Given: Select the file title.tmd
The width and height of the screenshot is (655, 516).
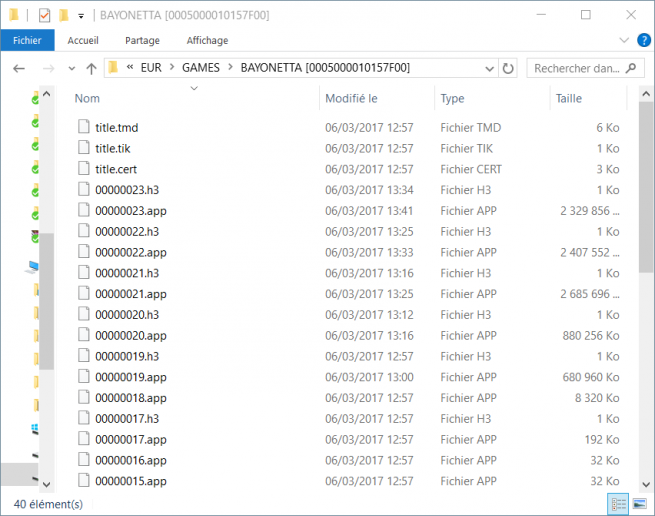Looking at the screenshot, I should pos(117,127).
